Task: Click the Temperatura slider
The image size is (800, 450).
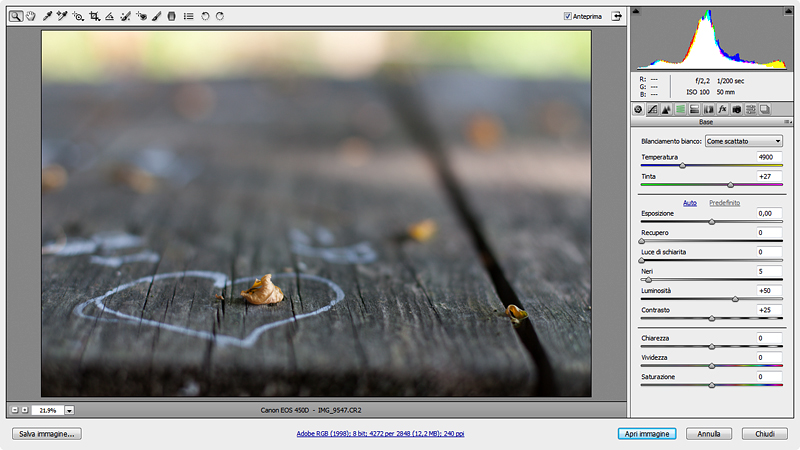Action: (x=711, y=166)
